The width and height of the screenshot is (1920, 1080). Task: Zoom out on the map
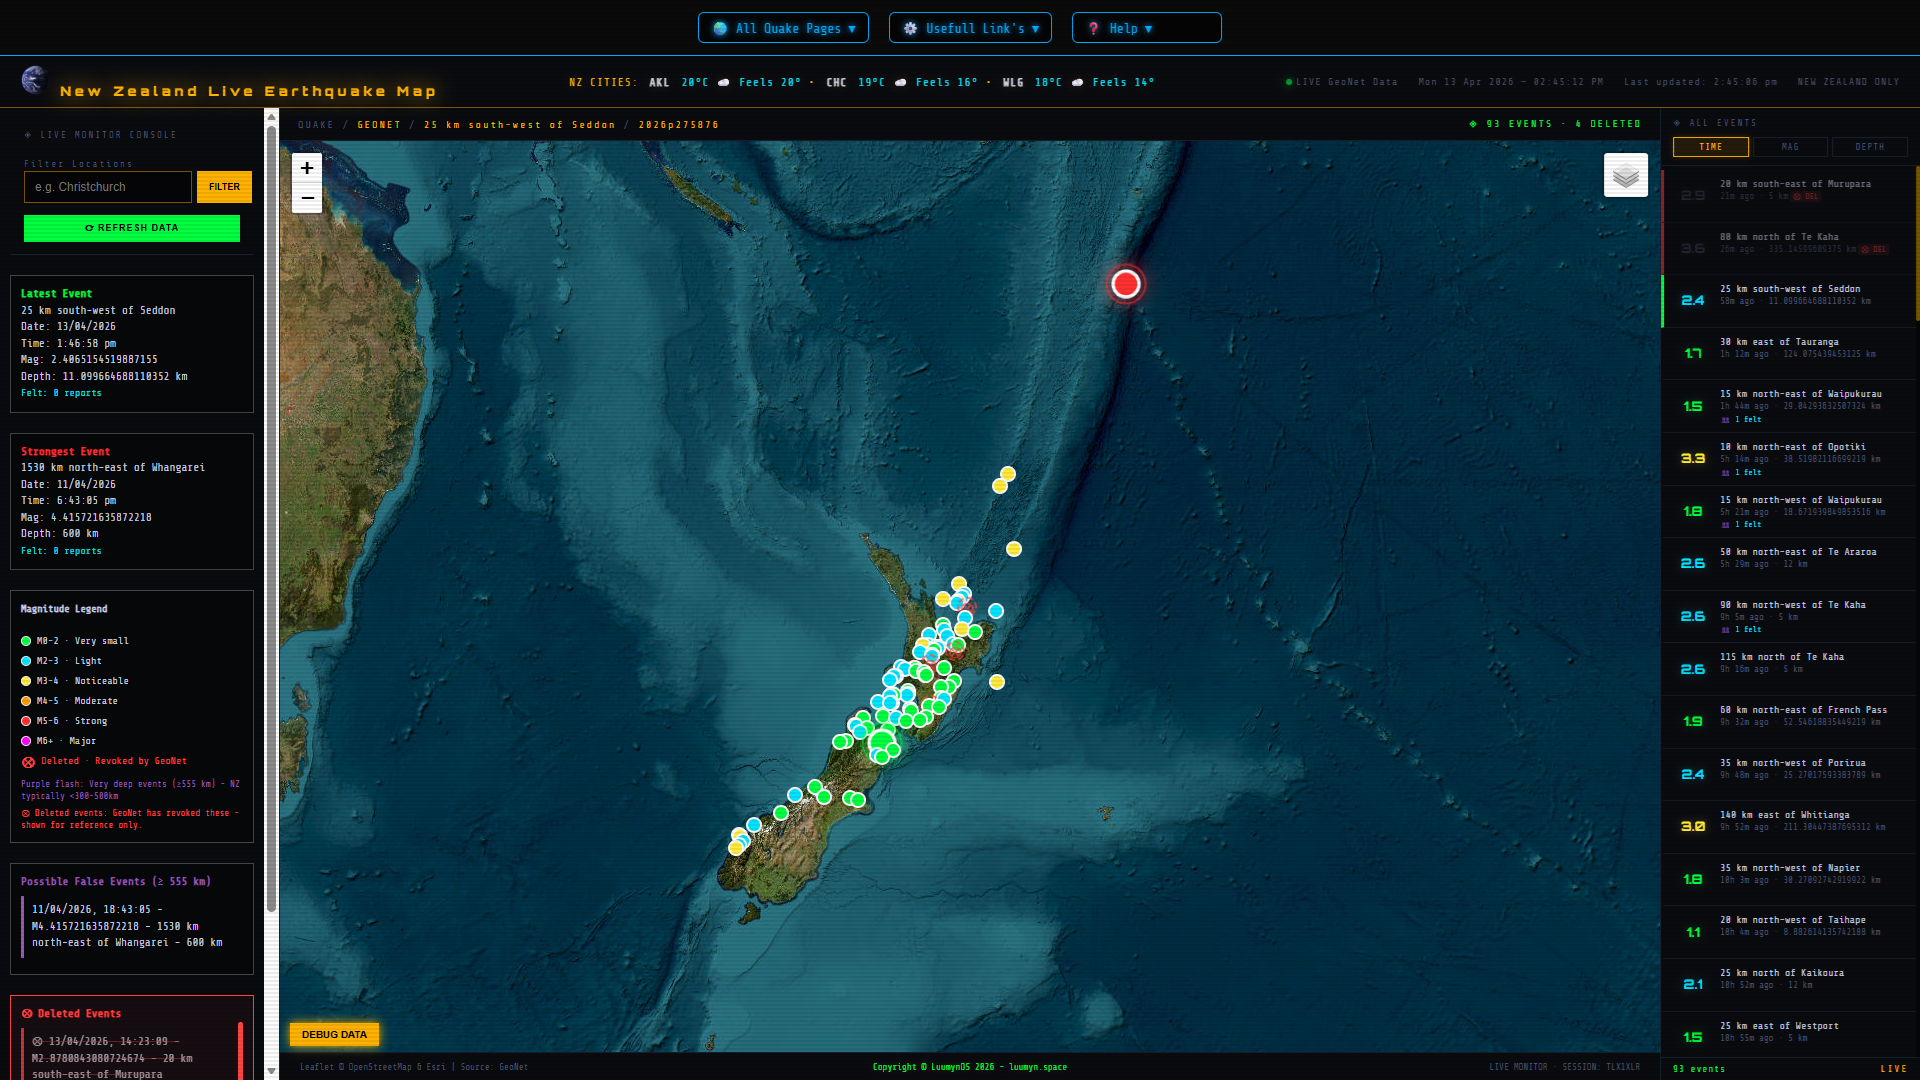307,198
